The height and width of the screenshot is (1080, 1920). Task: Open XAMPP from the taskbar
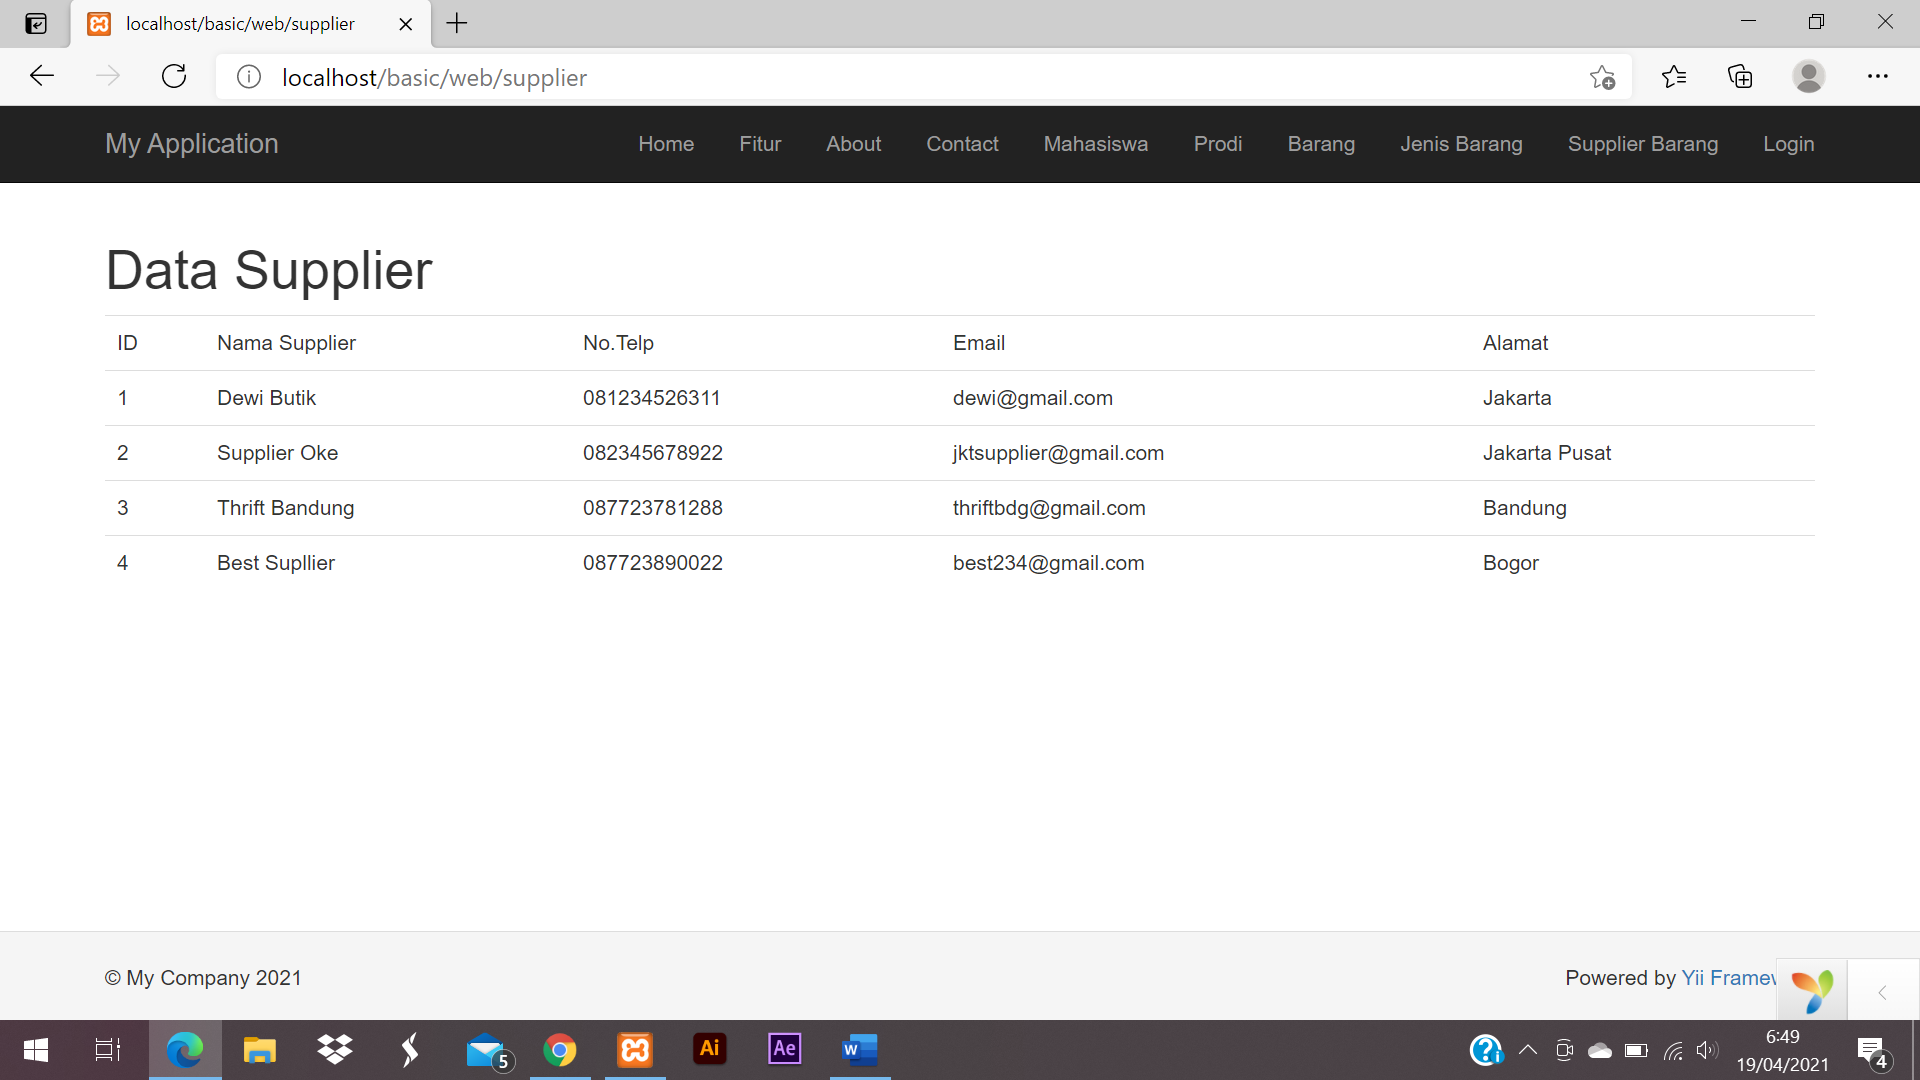click(635, 1049)
